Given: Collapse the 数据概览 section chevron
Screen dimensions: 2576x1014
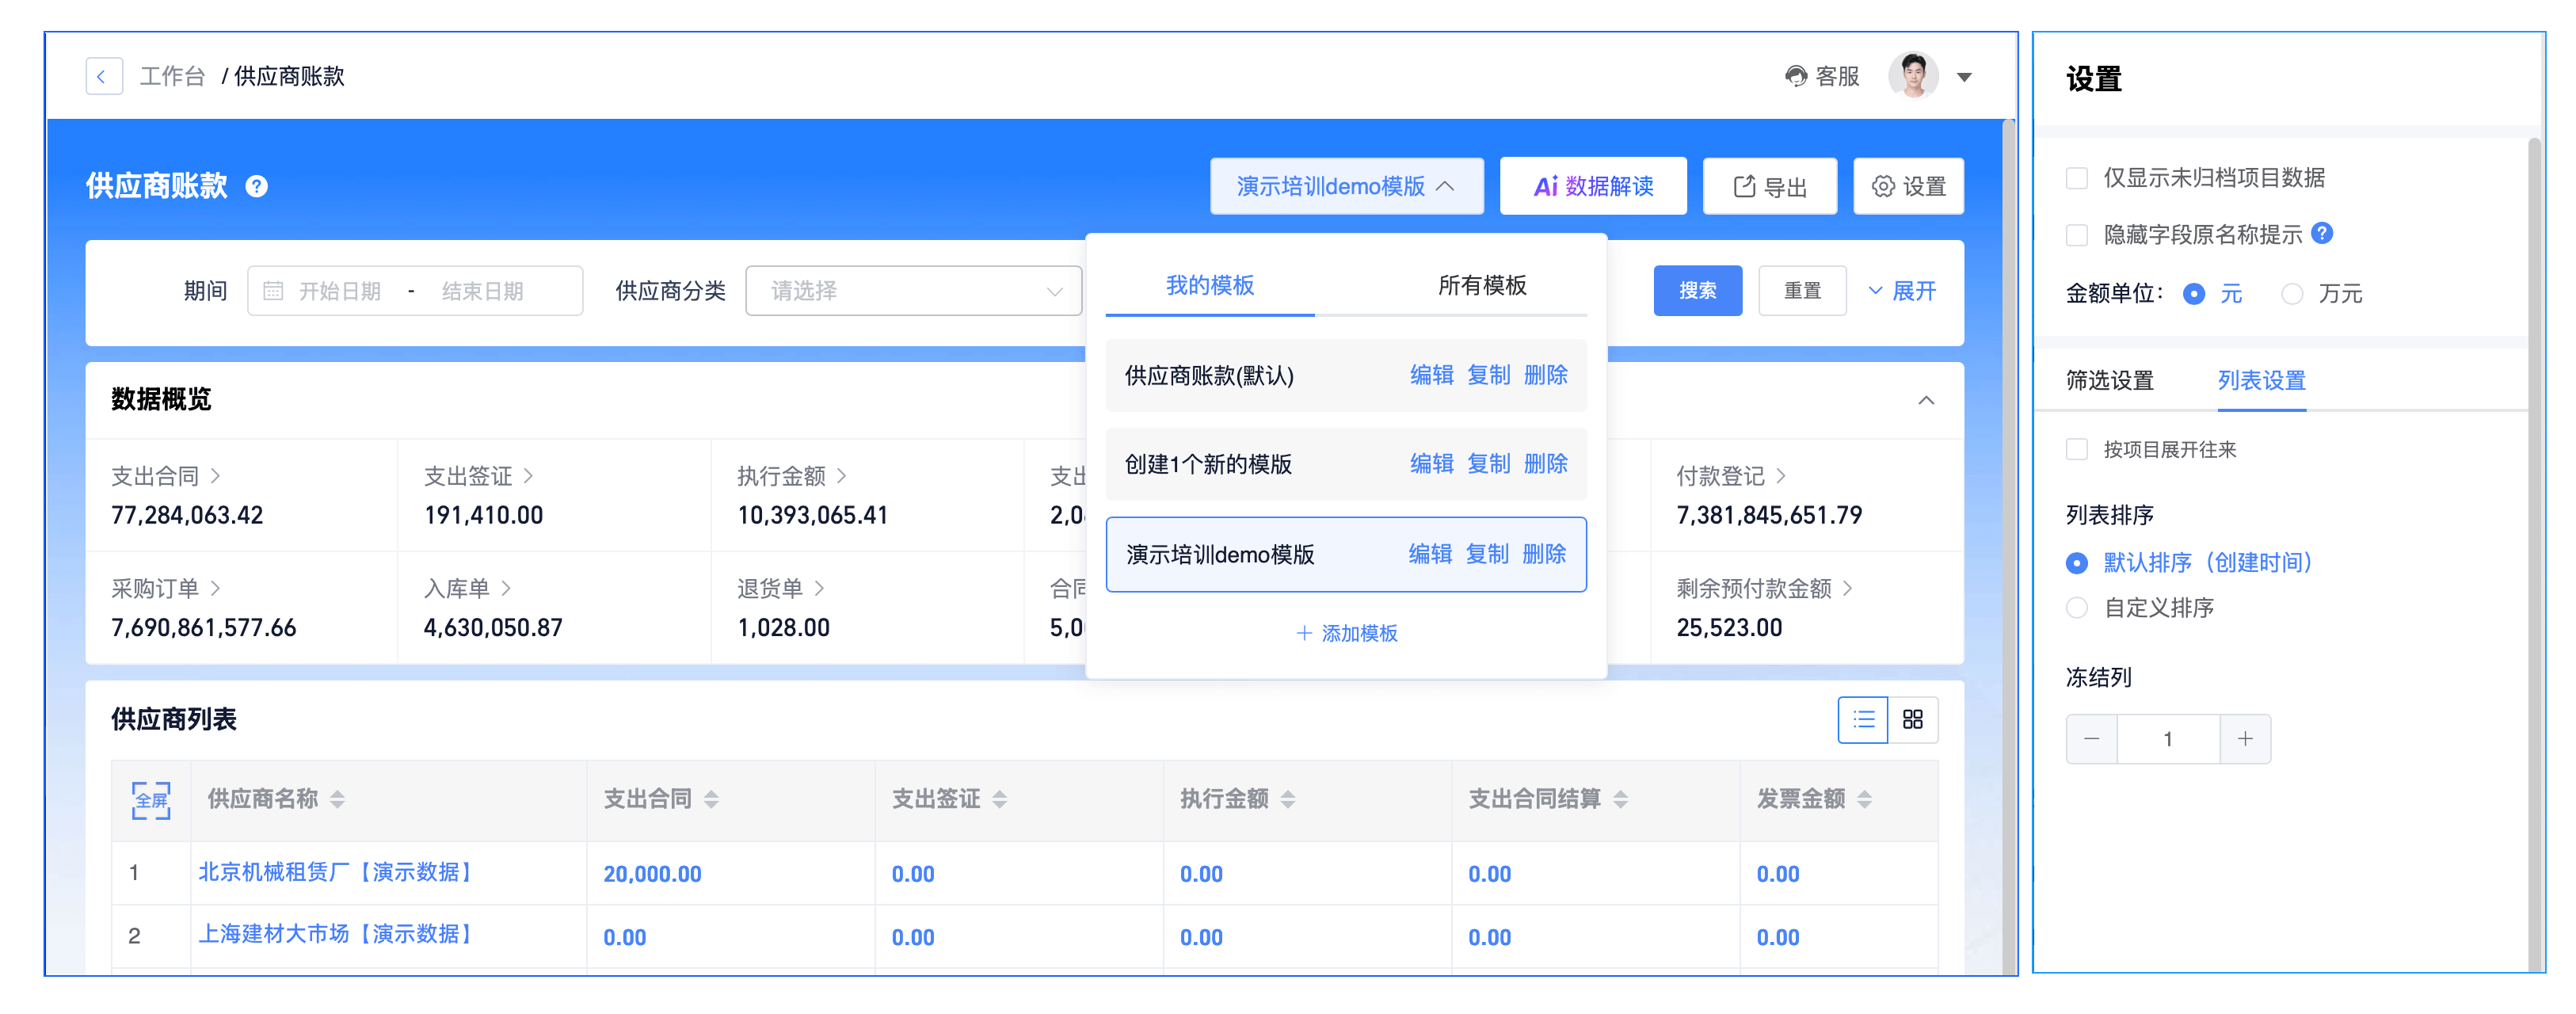Looking at the screenshot, I should [1926, 400].
